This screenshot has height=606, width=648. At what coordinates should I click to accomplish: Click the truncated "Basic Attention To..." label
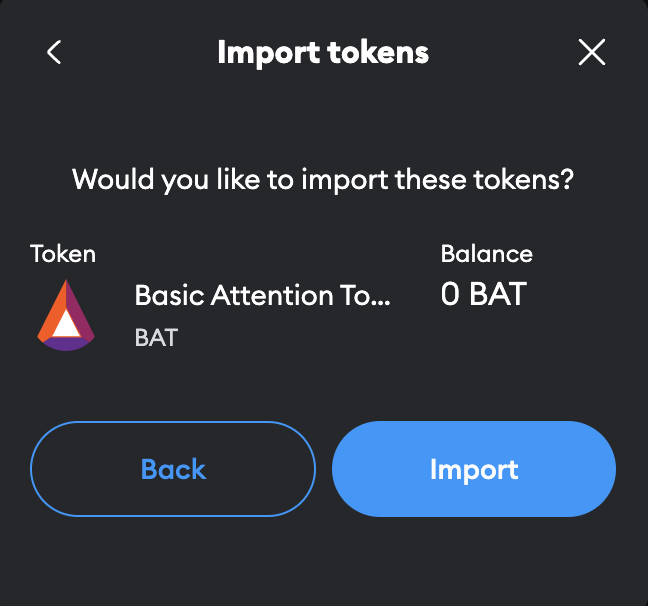click(x=262, y=296)
